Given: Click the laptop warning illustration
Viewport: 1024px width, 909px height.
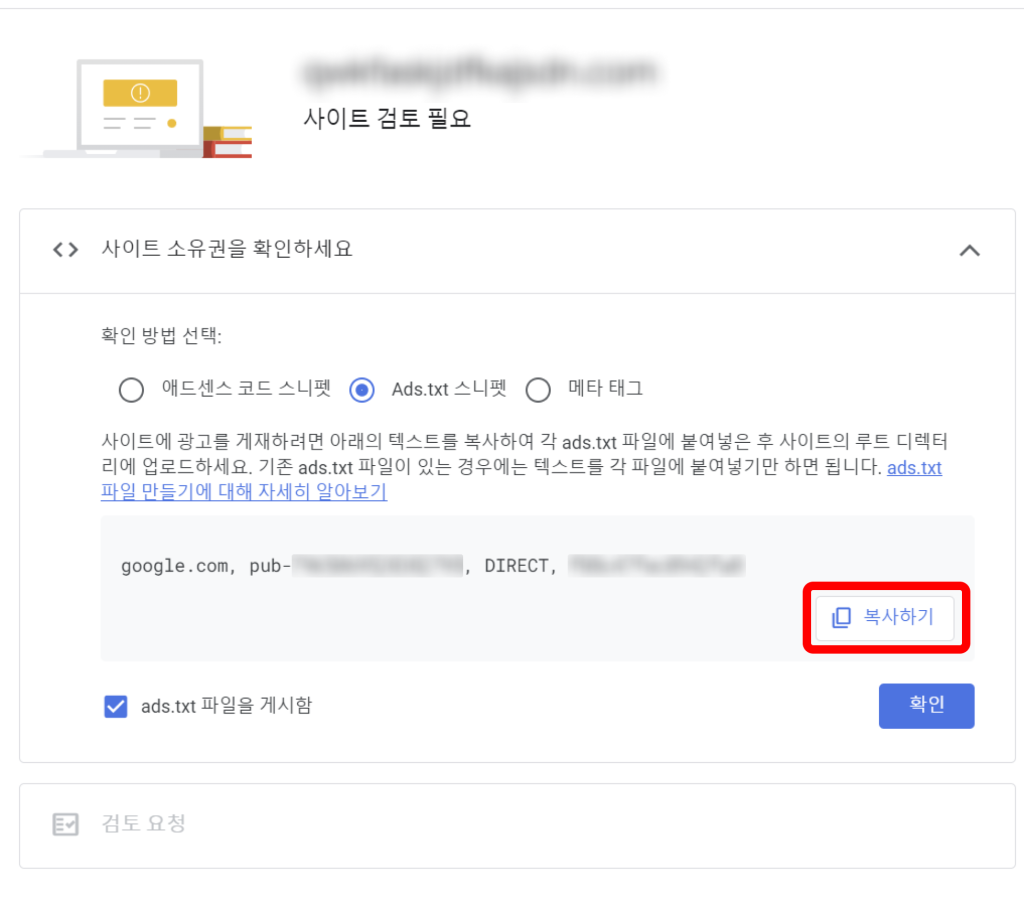Looking at the screenshot, I should tap(137, 108).
